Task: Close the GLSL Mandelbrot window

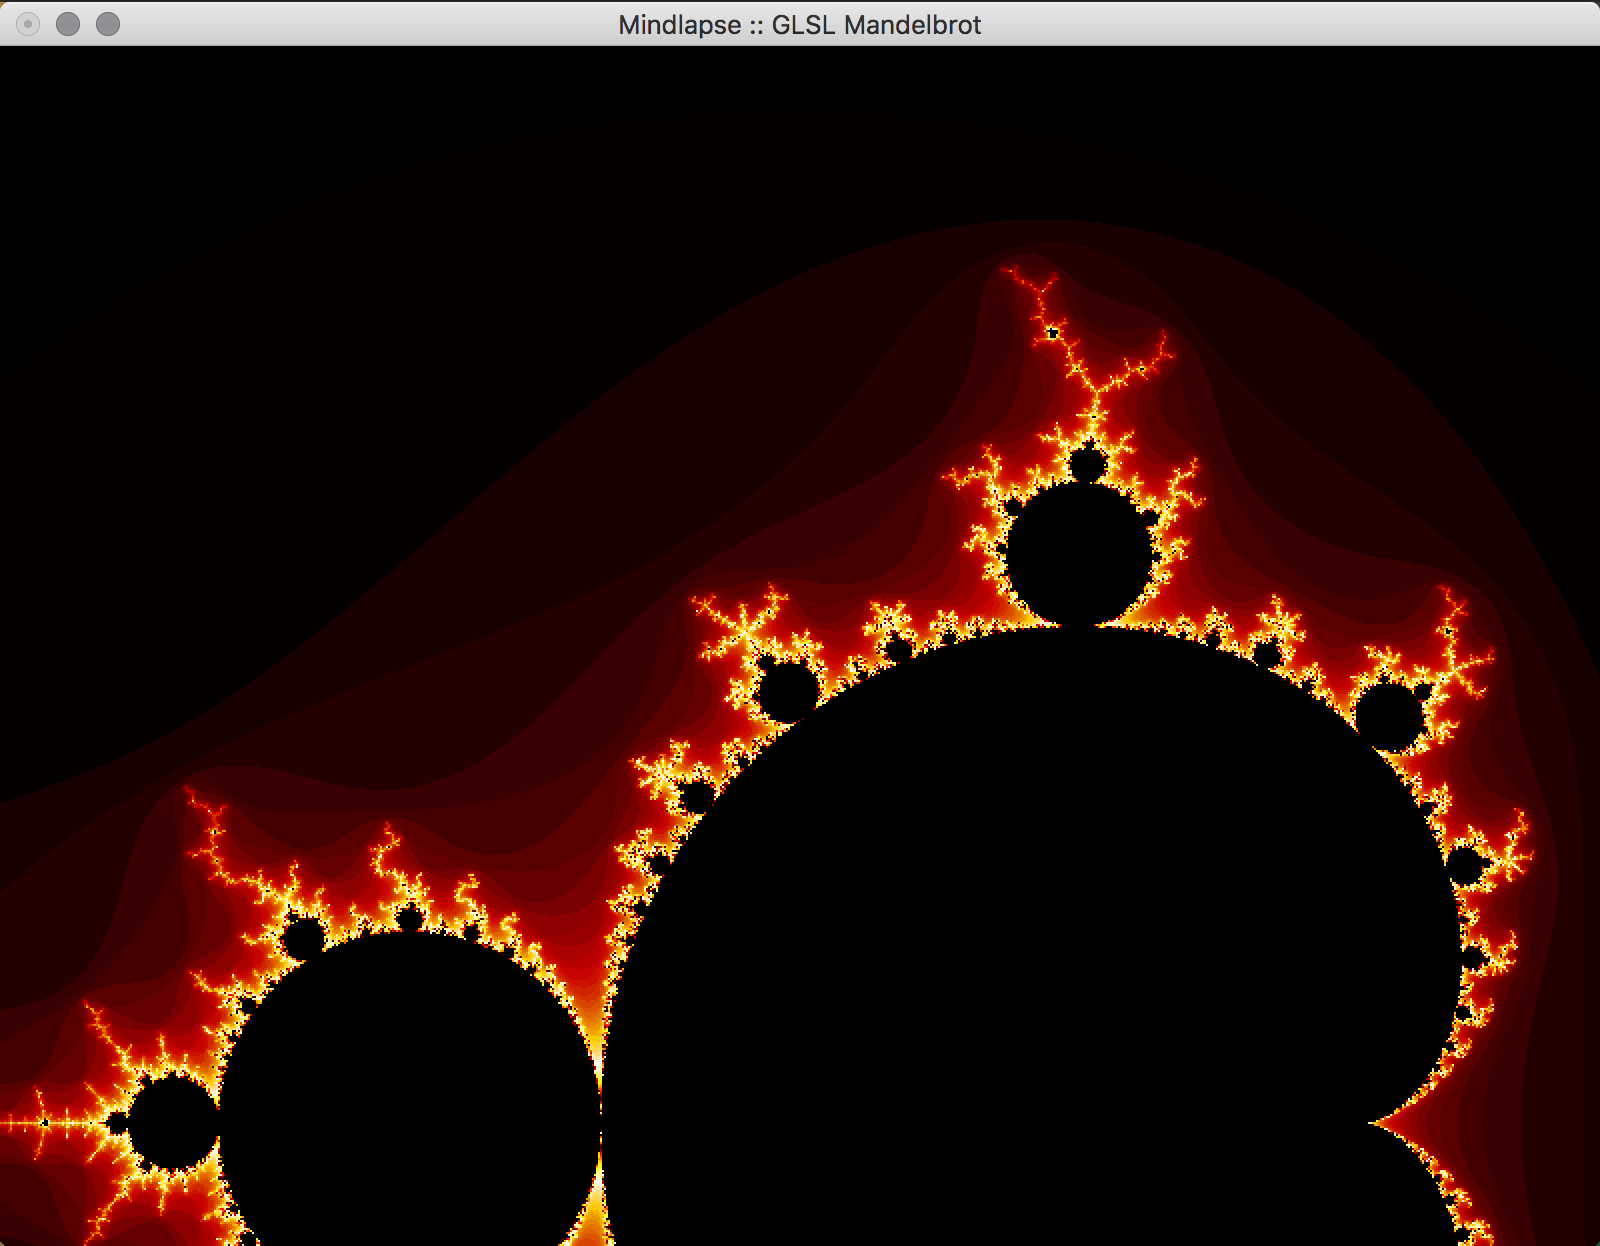Action: (28, 24)
